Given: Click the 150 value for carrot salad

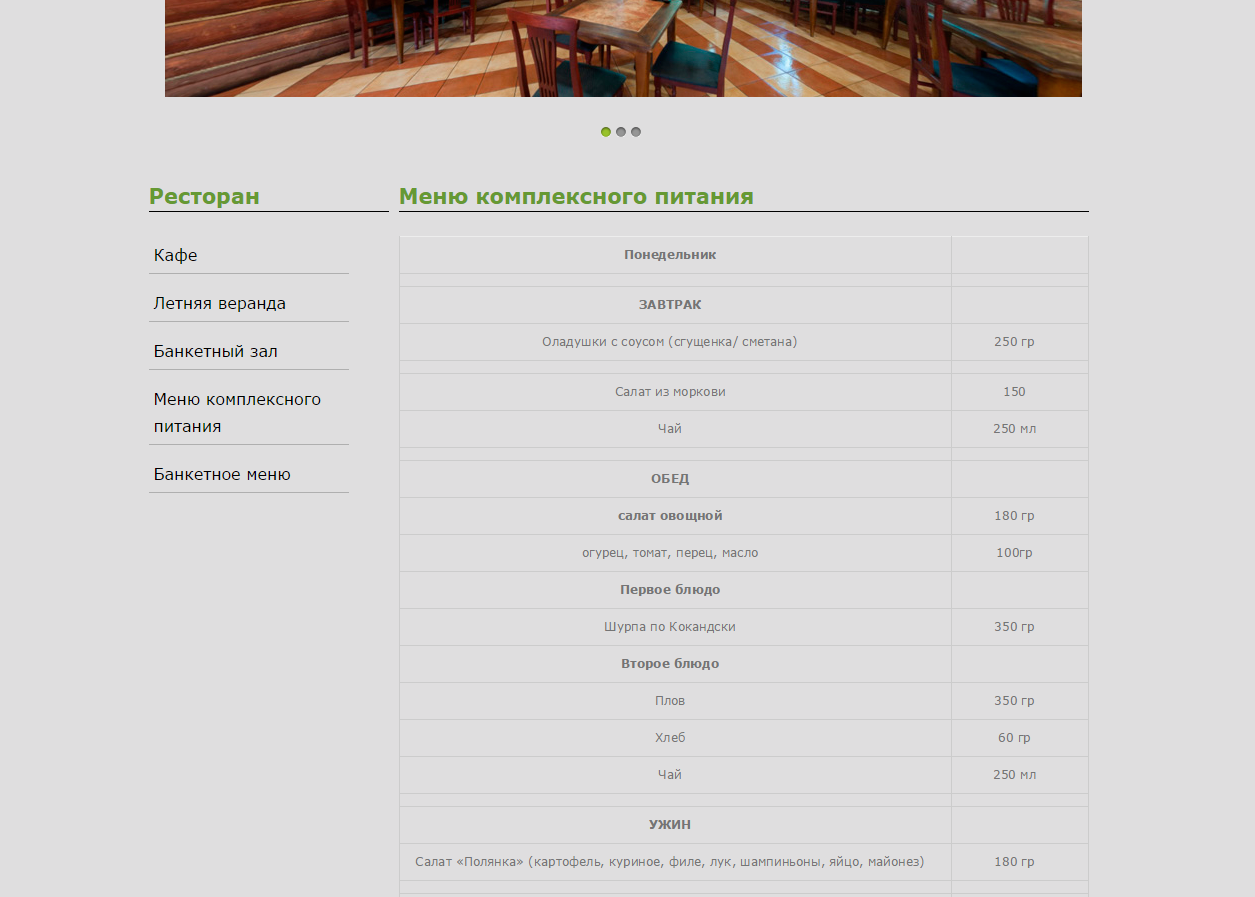Looking at the screenshot, I should coord(1014,392).
